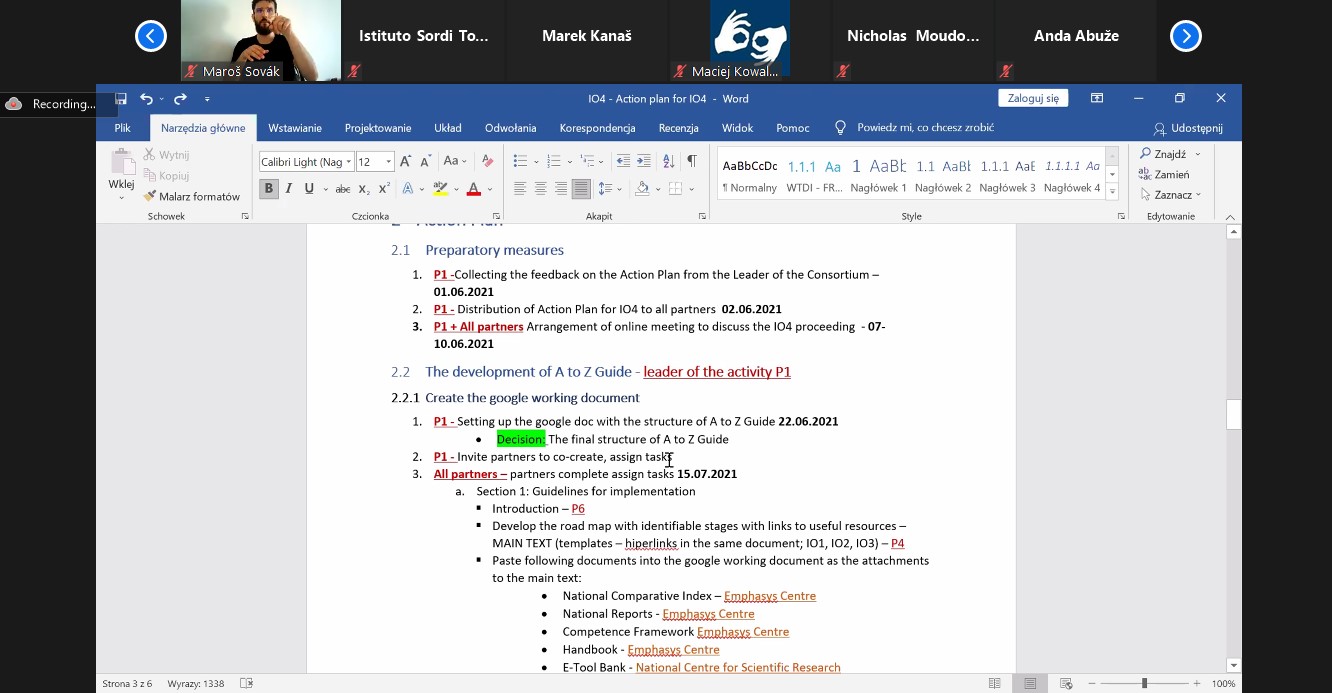Toggle bold formatting
The width and height of the screenshot is (1332, 693).
[x=268, y=189]
